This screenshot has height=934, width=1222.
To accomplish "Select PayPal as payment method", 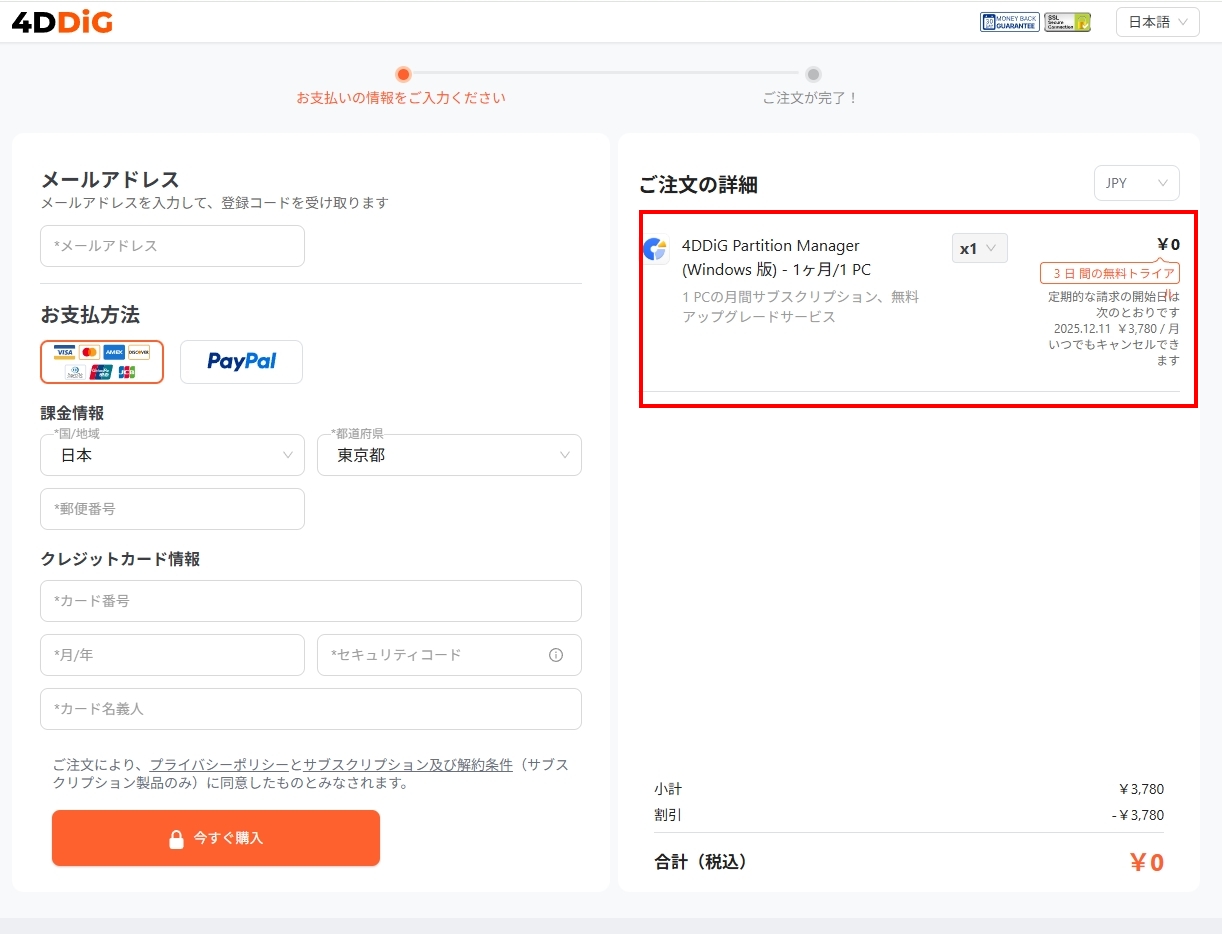I will (241, 362).
